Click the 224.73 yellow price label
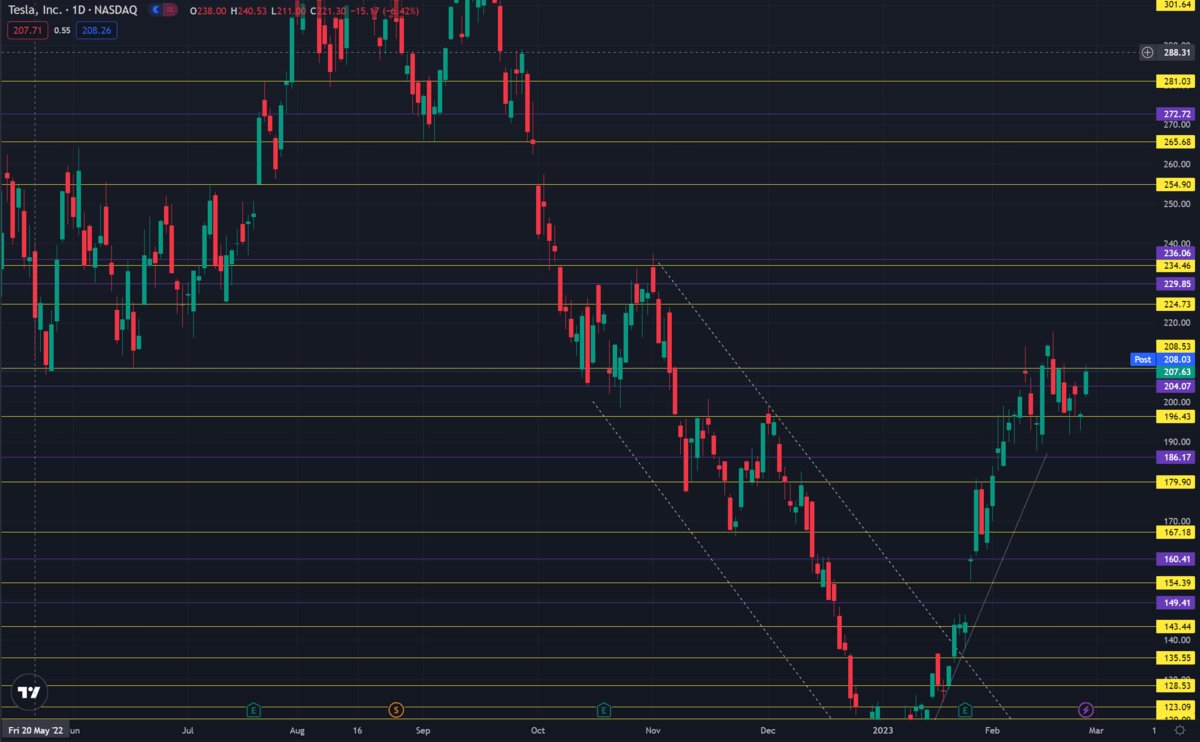The width and height of the screenshot is (1200, 742). (1176, 304)
